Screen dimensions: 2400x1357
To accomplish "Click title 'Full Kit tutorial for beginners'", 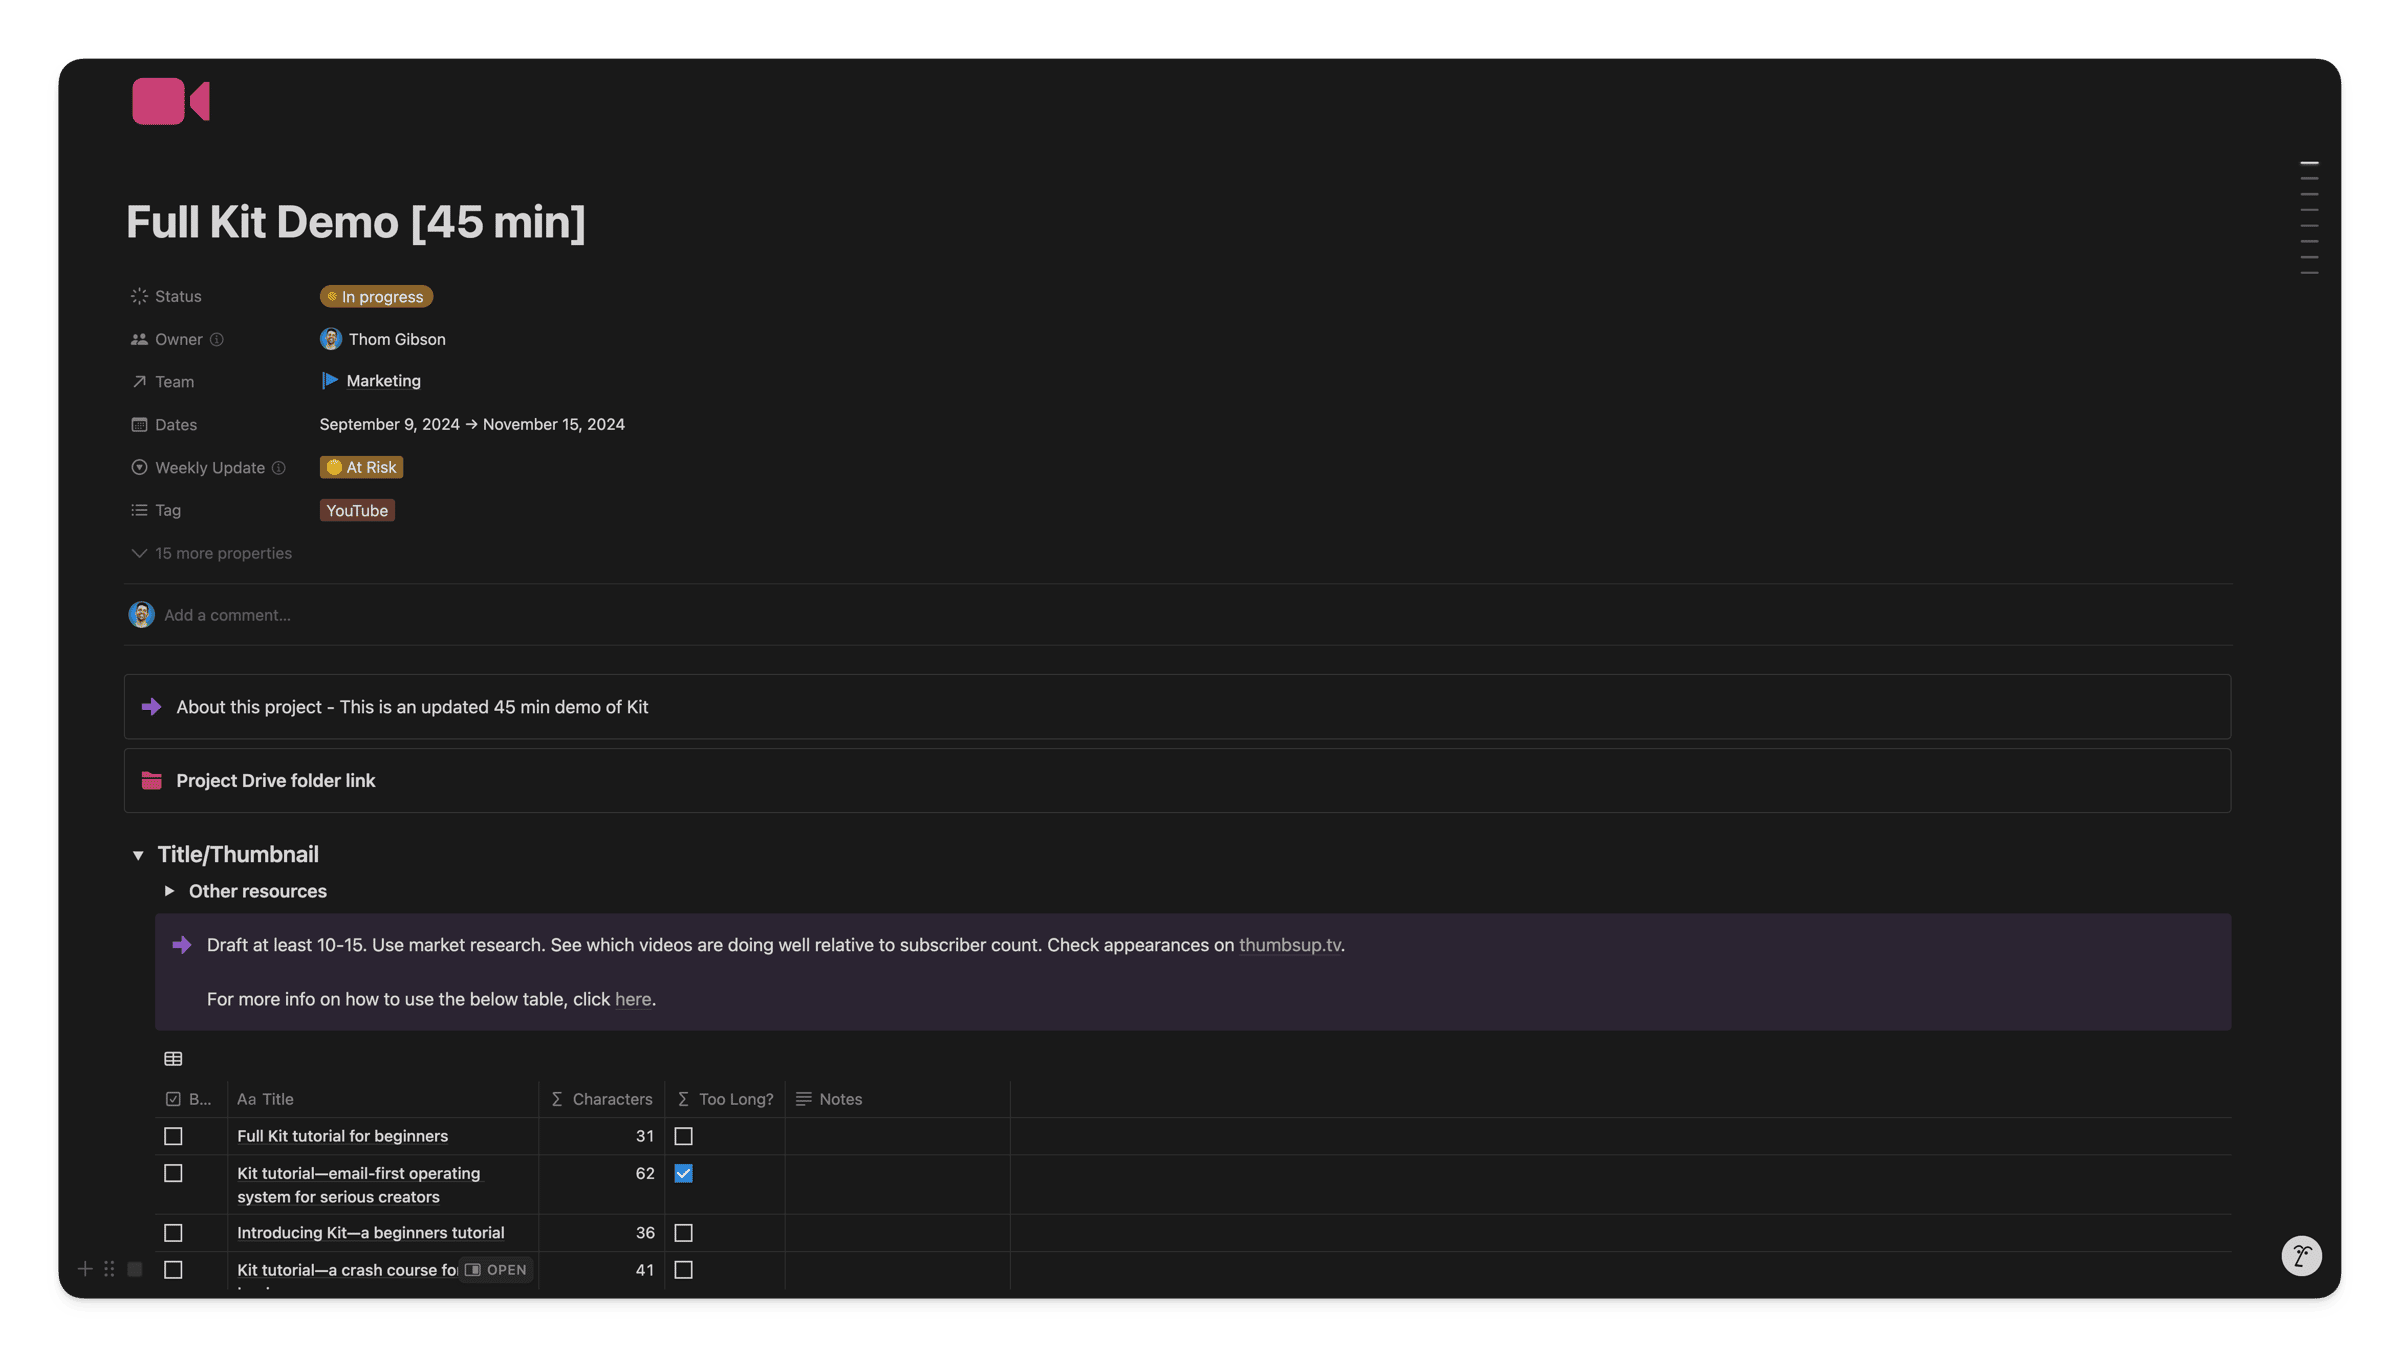I will click(342, 1136).
